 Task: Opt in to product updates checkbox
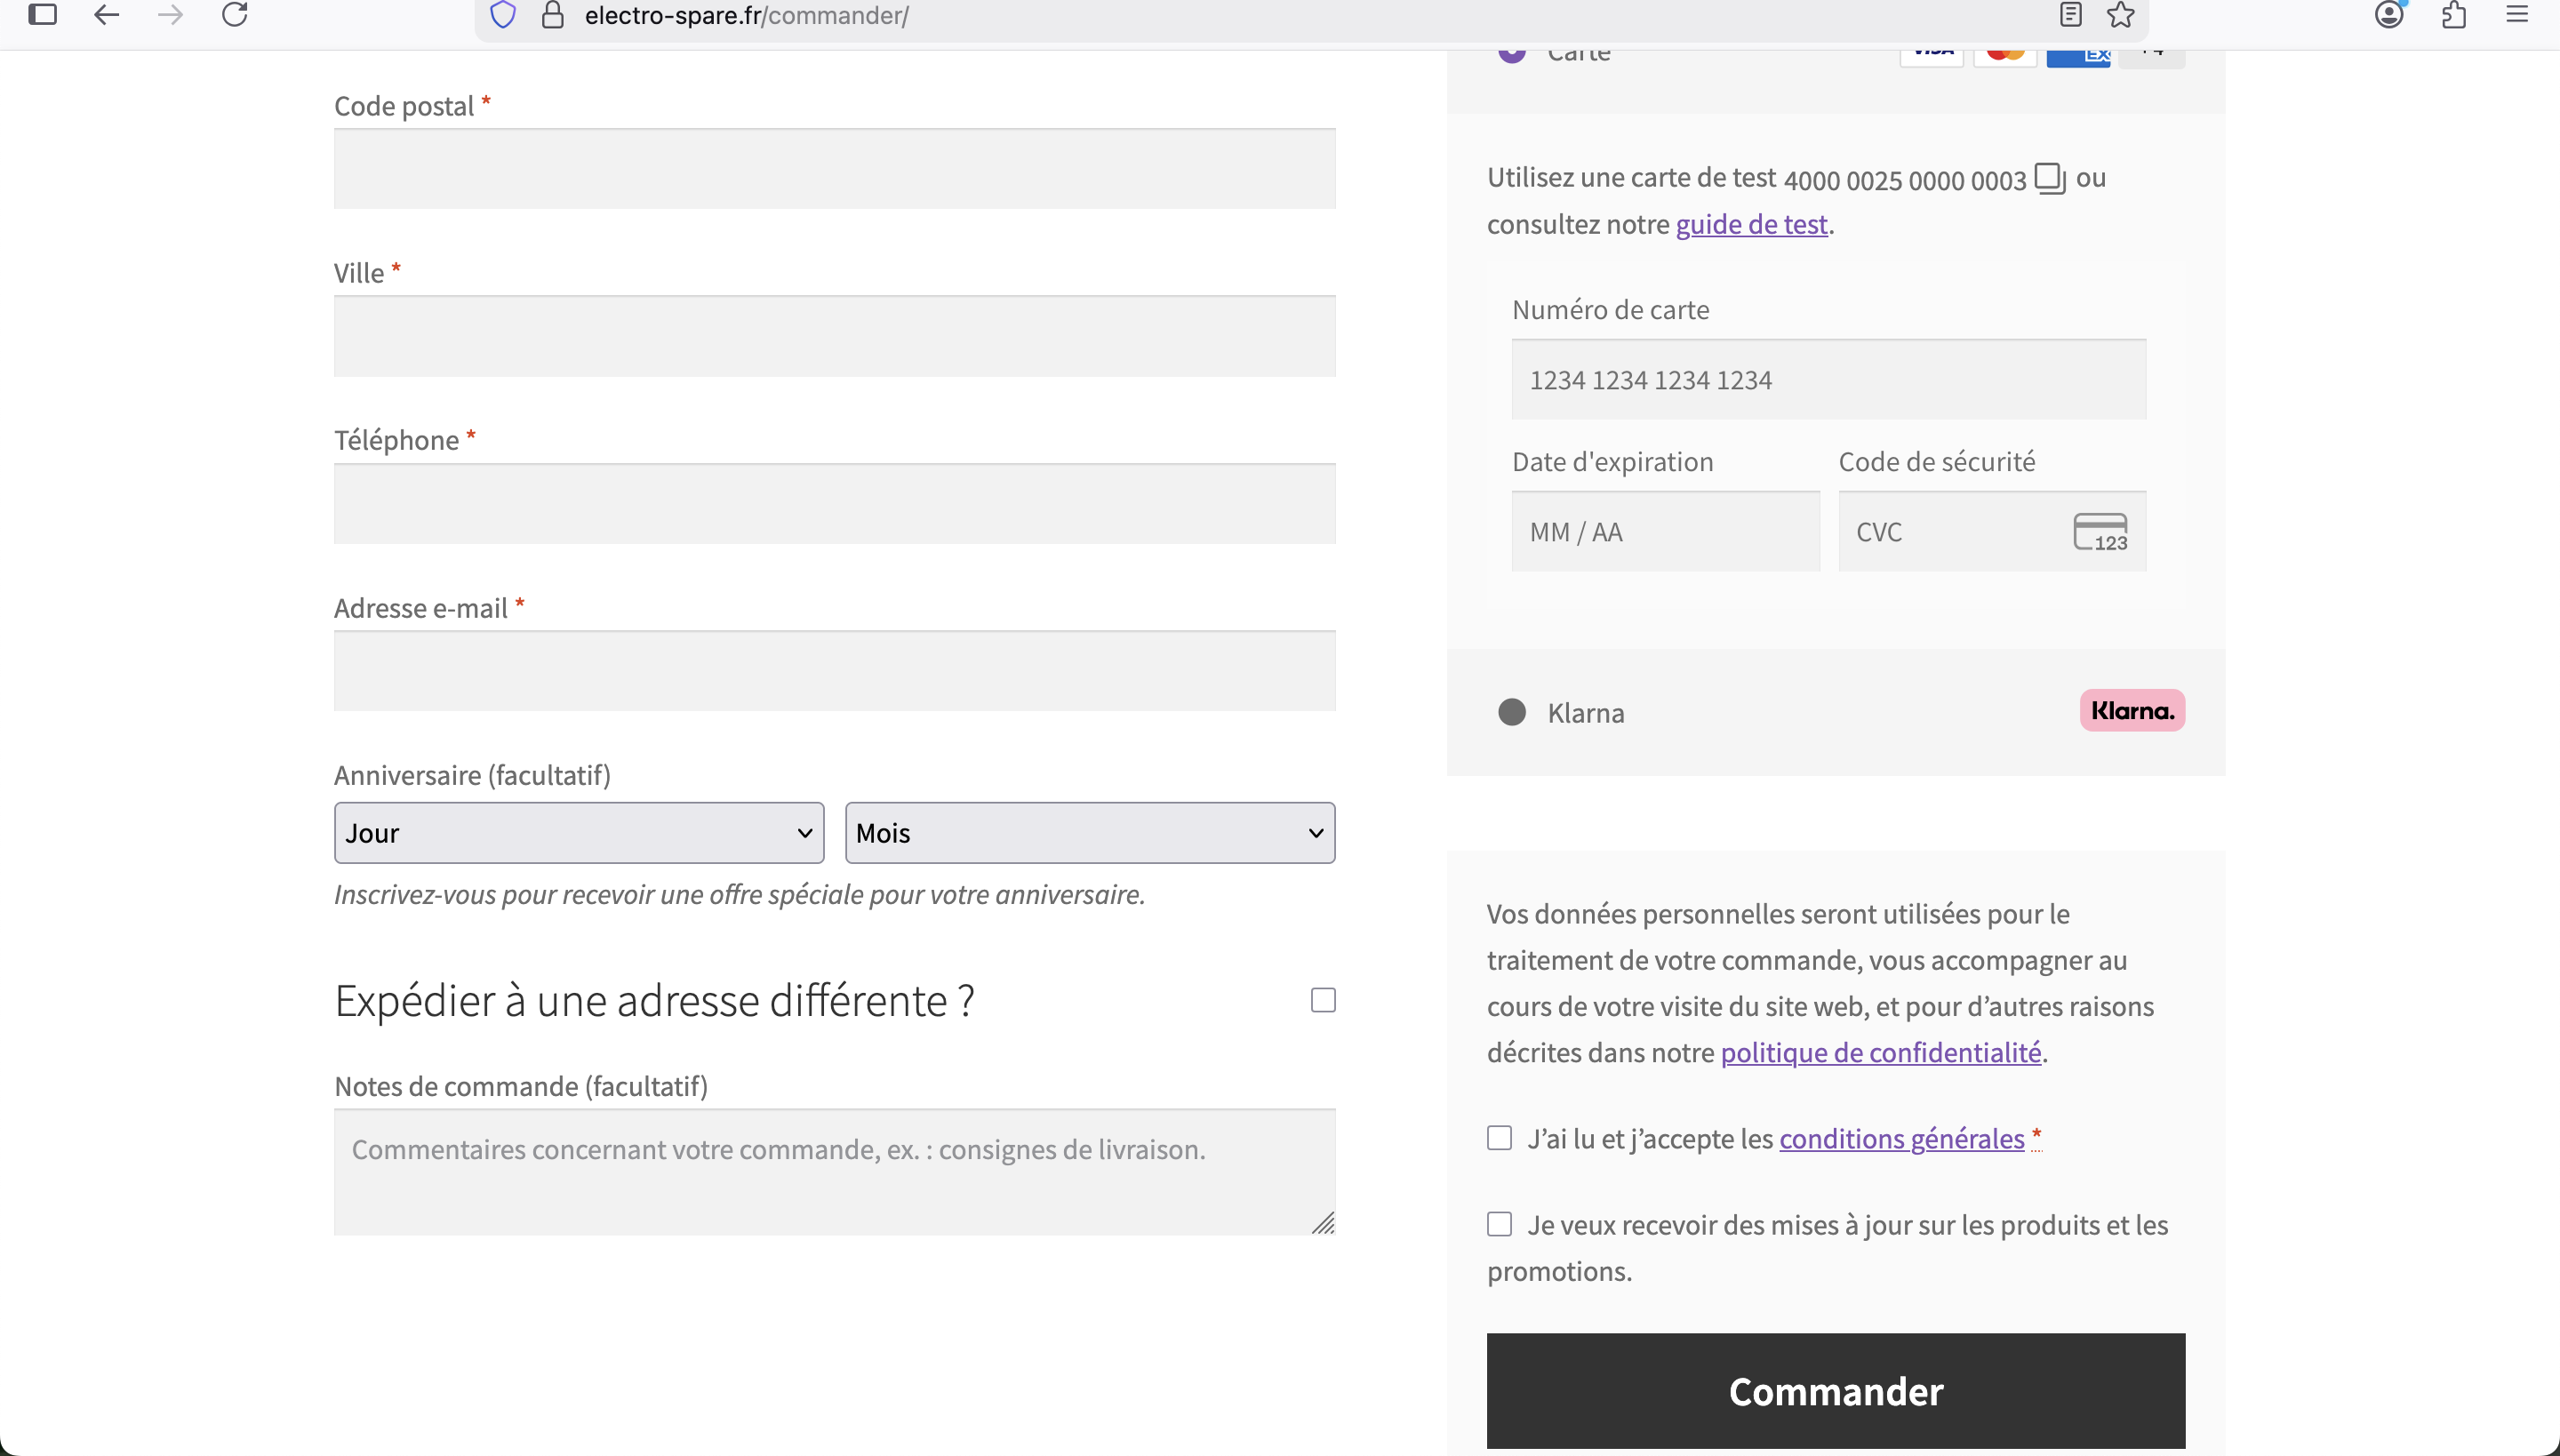click(x=1499, y=1224)
